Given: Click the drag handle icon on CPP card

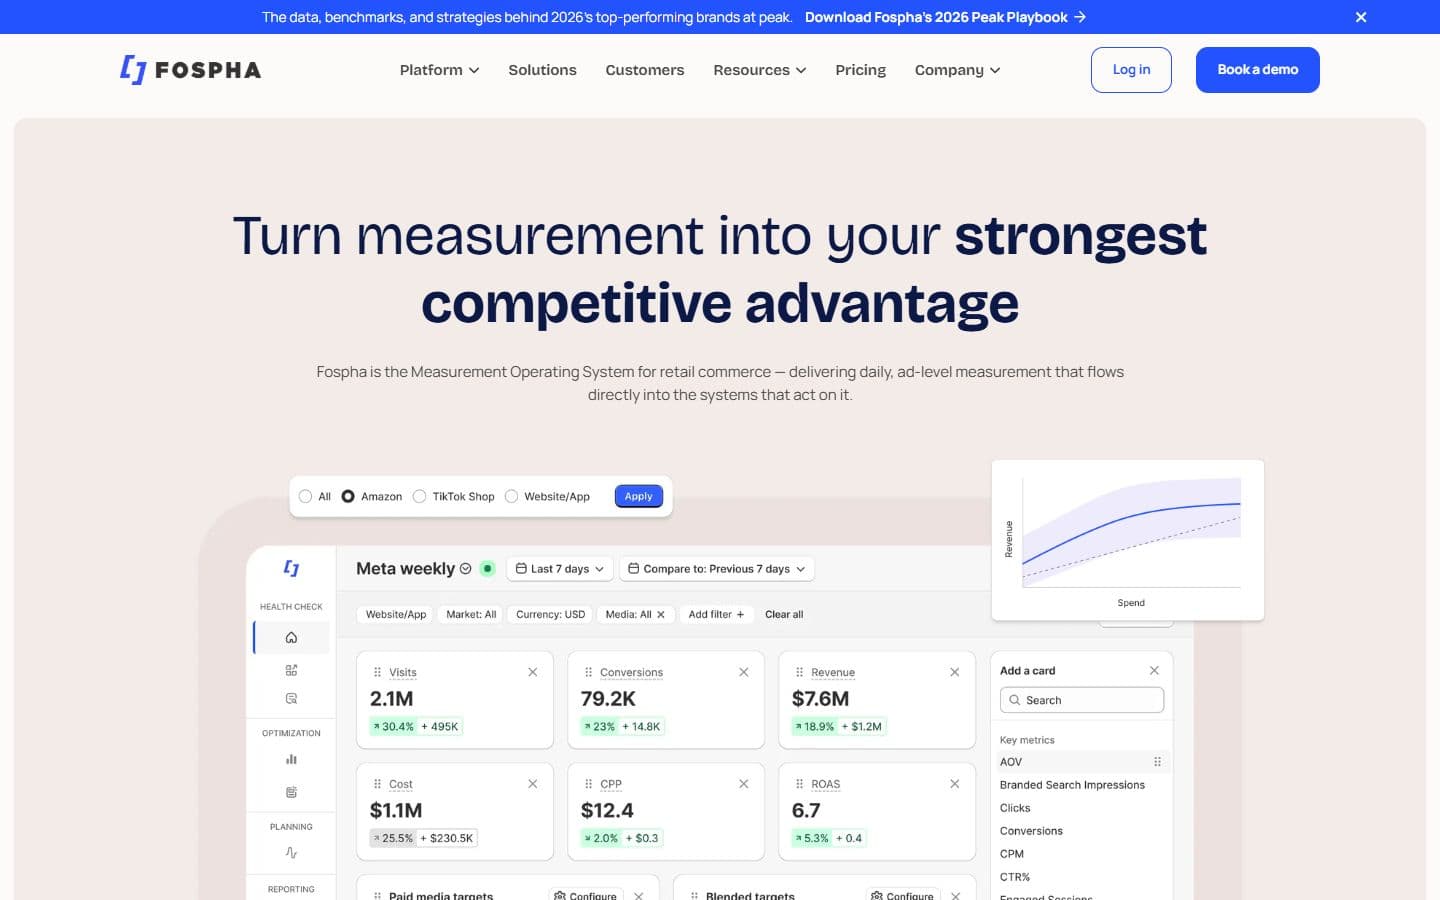Looking at the screenshot, I should pyautogui.click(x=588, y=784).
